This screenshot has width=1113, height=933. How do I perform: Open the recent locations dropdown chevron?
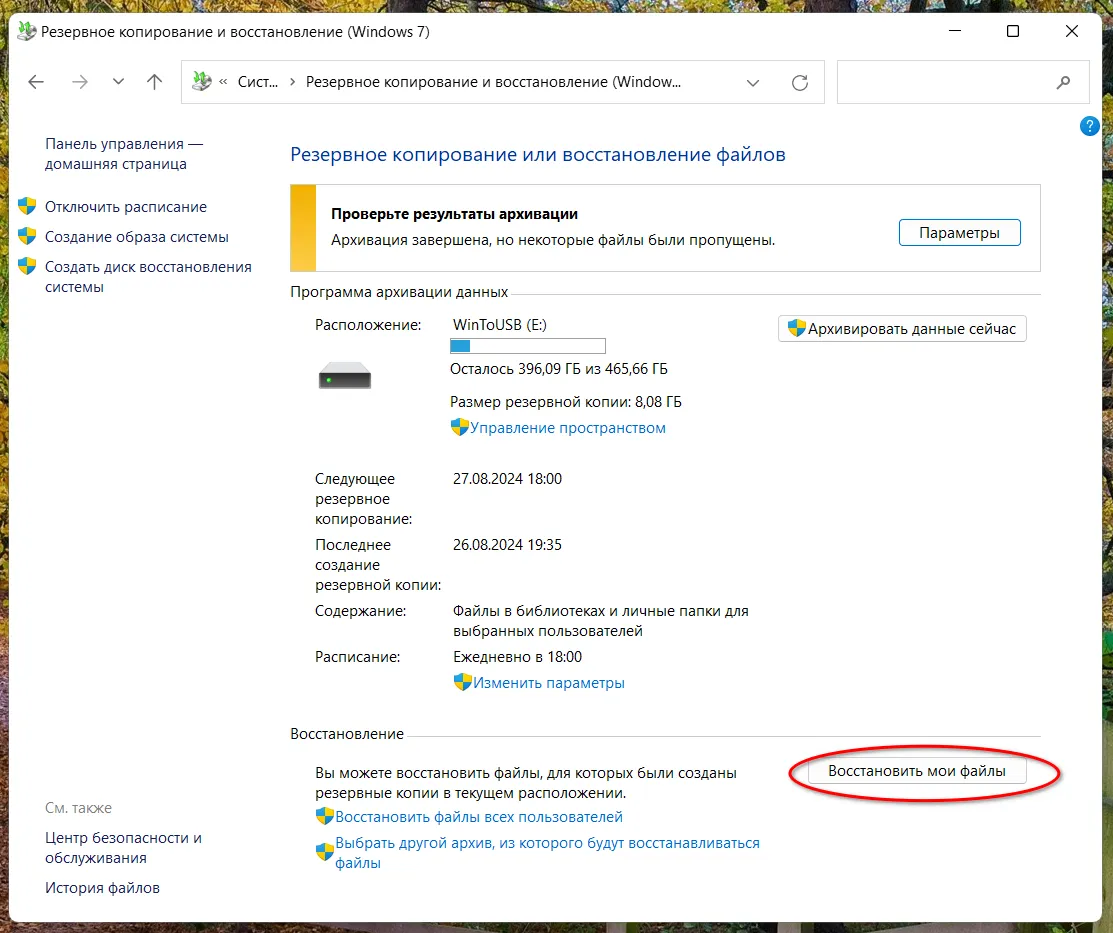pyautogui.click(x=118, y=83)
